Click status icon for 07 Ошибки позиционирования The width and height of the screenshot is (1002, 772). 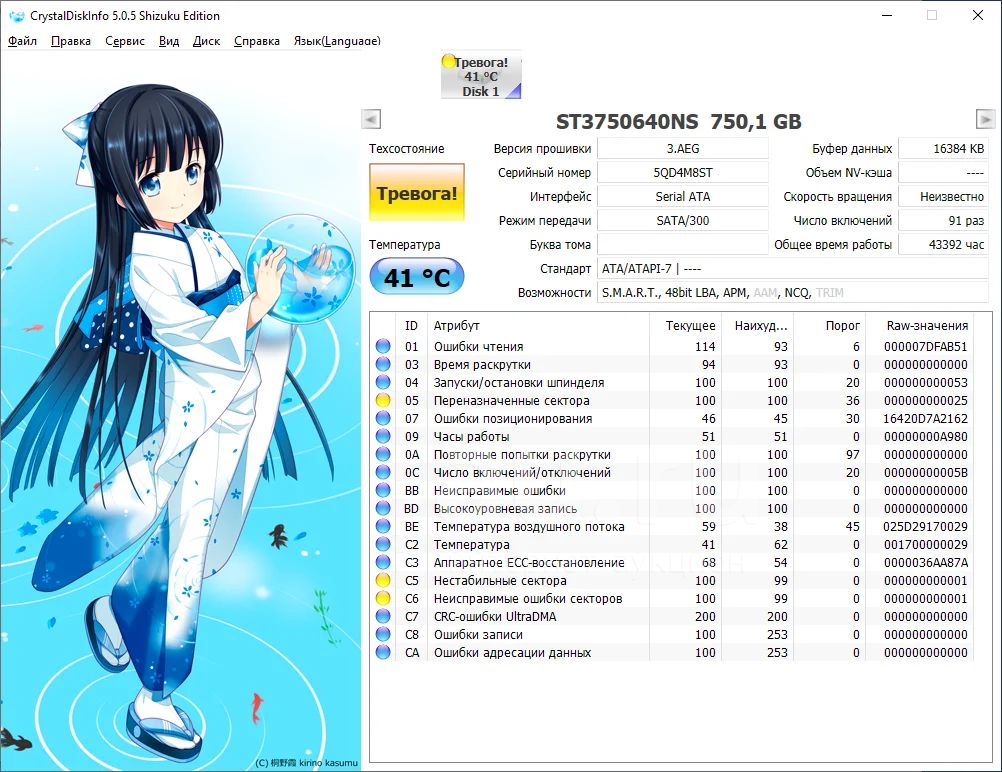383,419
